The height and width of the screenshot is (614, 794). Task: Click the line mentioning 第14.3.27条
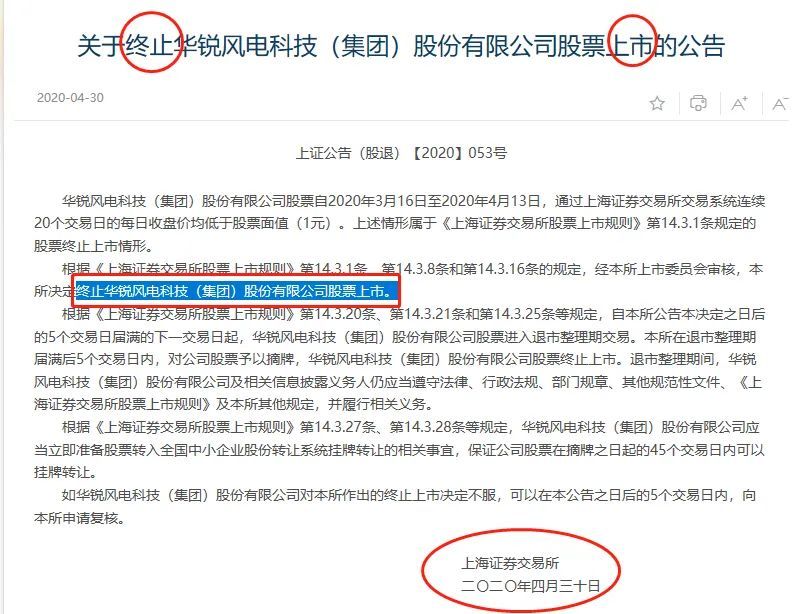[x=411, y=428]
